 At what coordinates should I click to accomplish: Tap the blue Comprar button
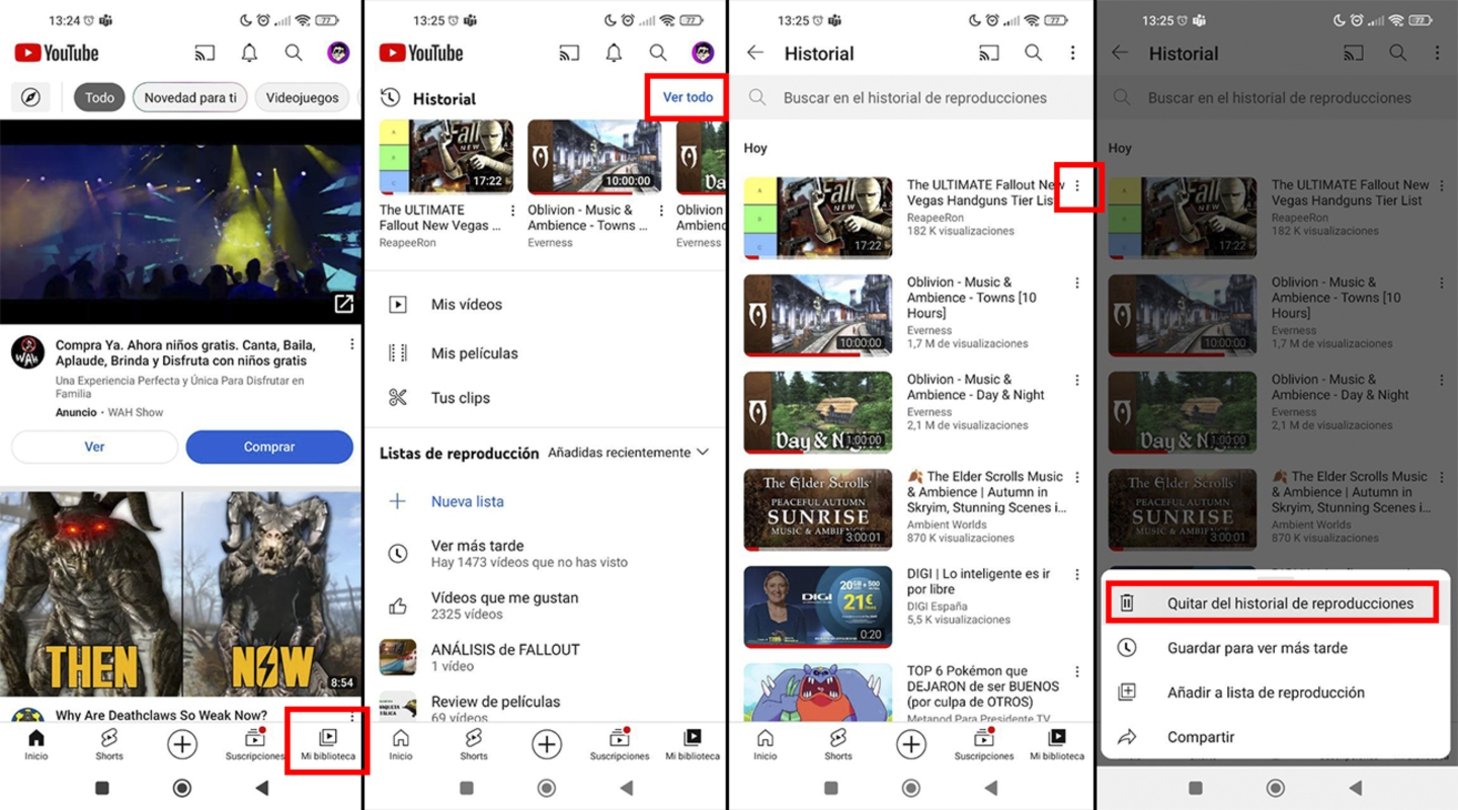pyautogui.click(x=269, y=447)
